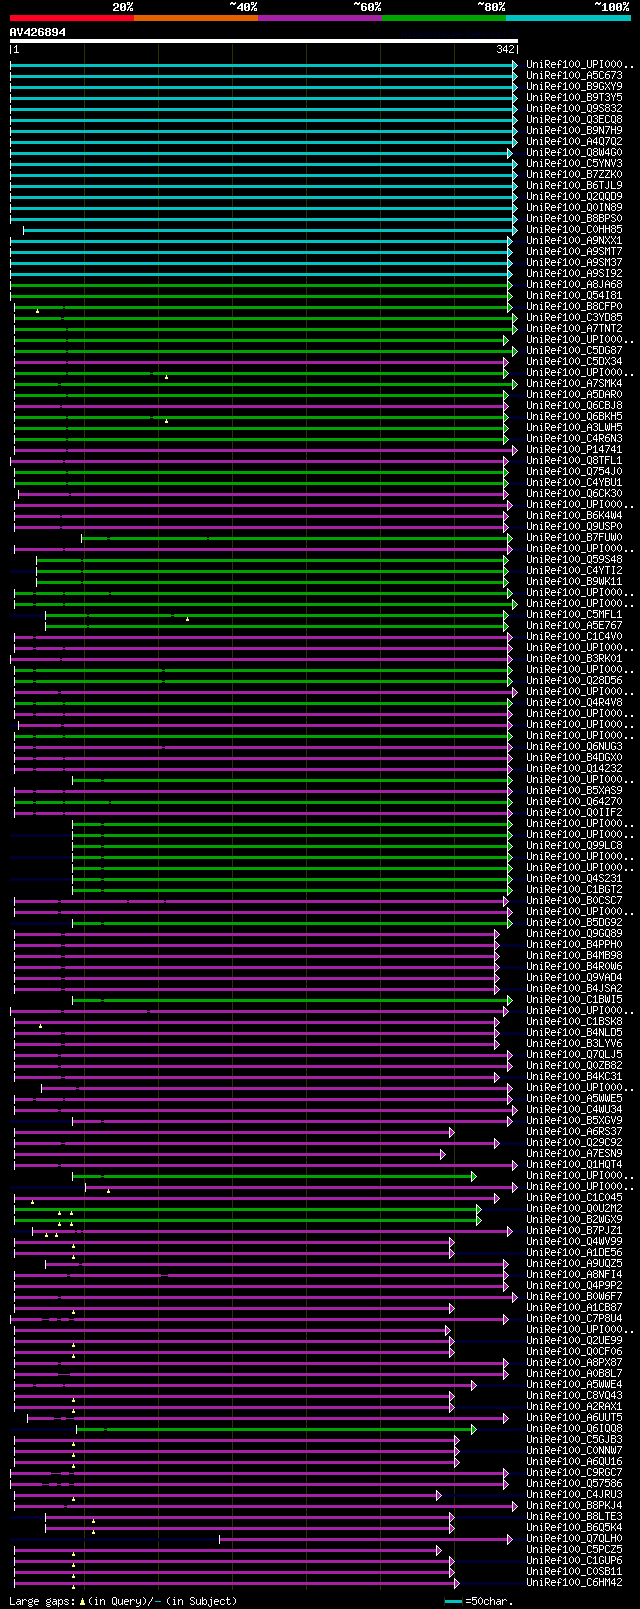Open hit UniRef100_B9T3Y5

point(574,97)
